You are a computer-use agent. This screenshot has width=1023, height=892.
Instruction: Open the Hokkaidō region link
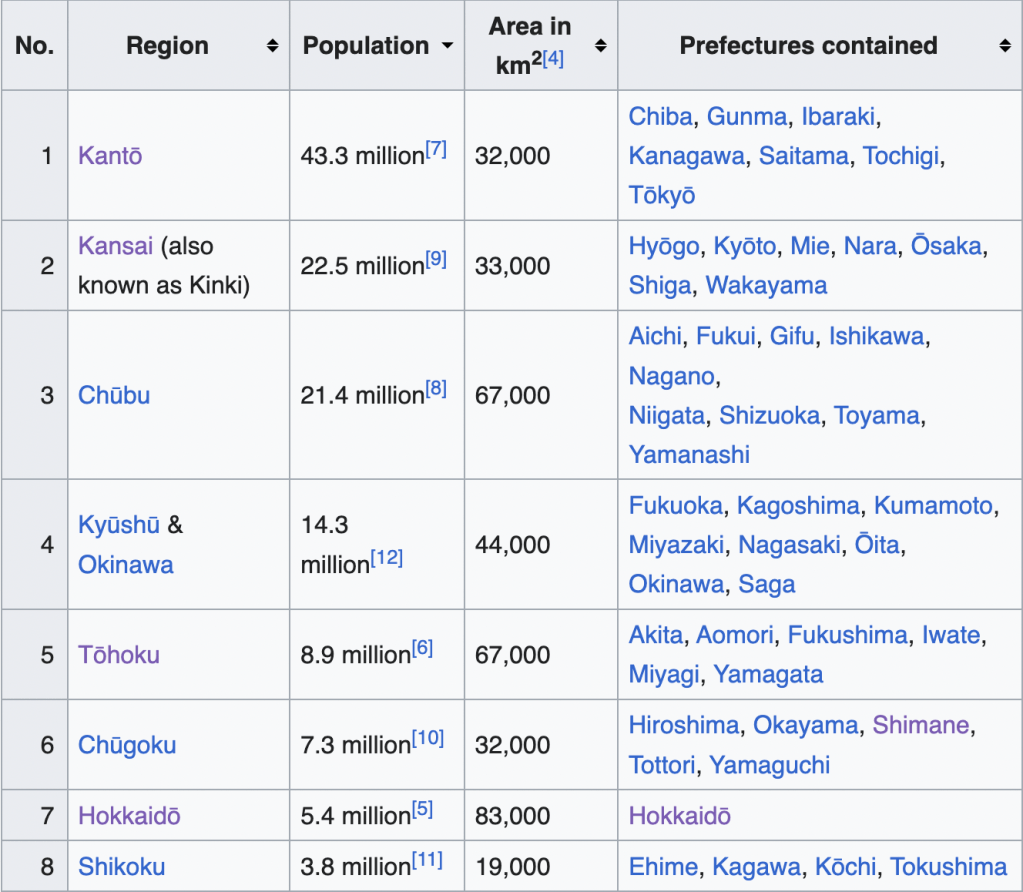click(x=129, y=816)
